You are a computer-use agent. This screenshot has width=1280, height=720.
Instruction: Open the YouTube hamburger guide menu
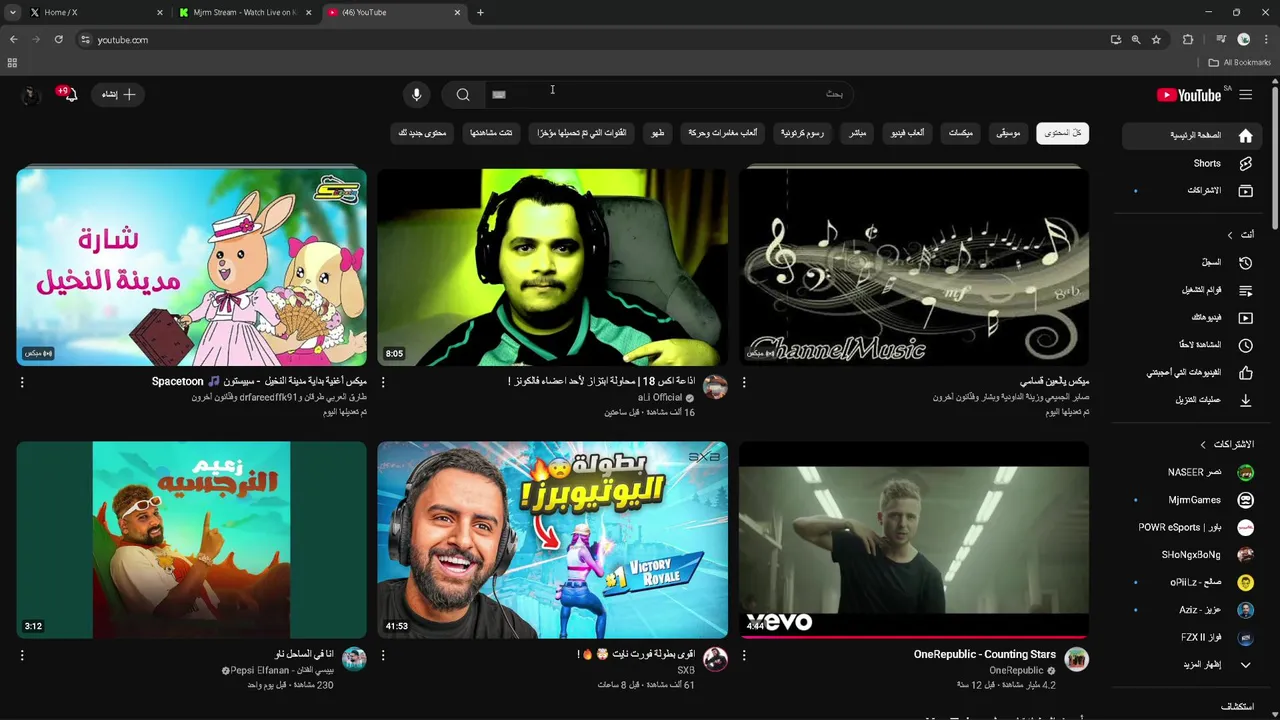tap(1245, 95)
